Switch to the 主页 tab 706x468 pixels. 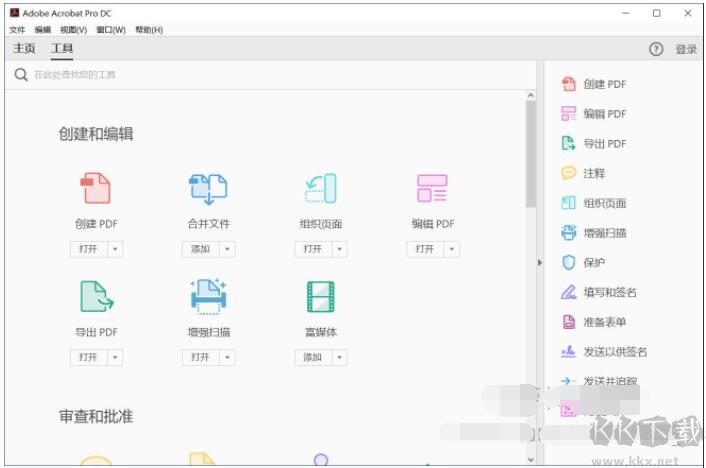point(24,48)
